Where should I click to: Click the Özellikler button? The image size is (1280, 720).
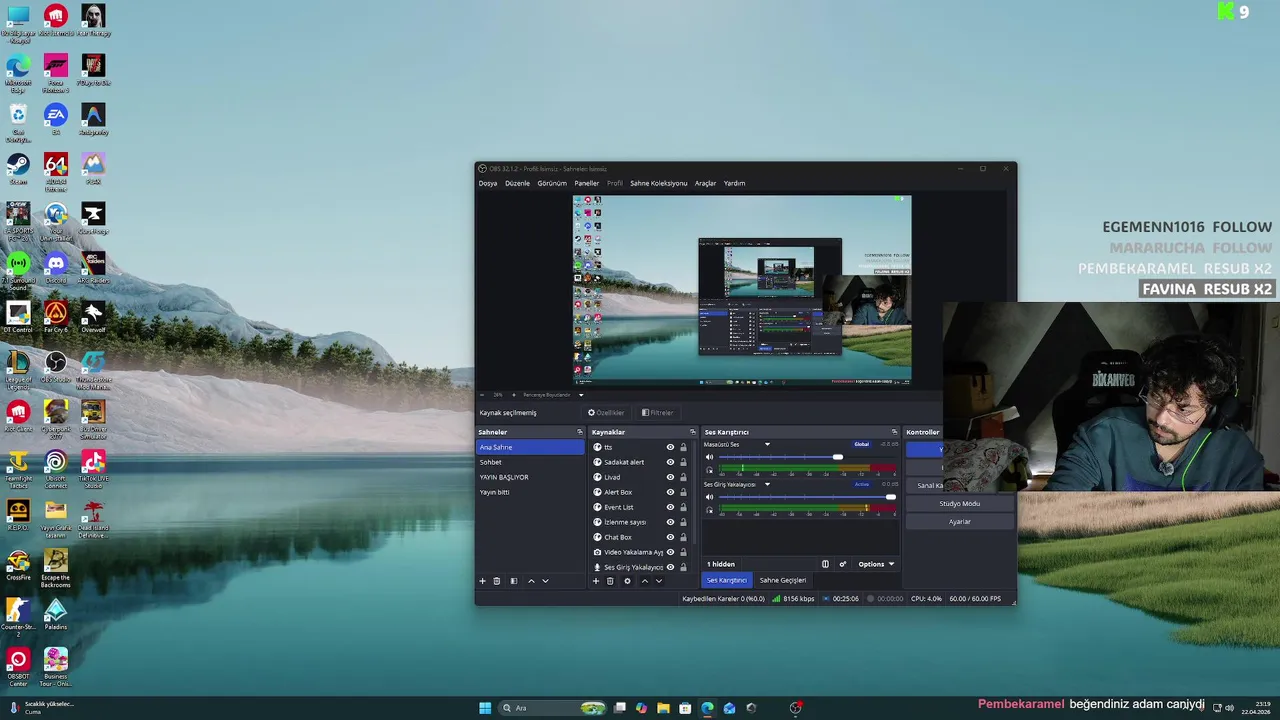point(606,412)
